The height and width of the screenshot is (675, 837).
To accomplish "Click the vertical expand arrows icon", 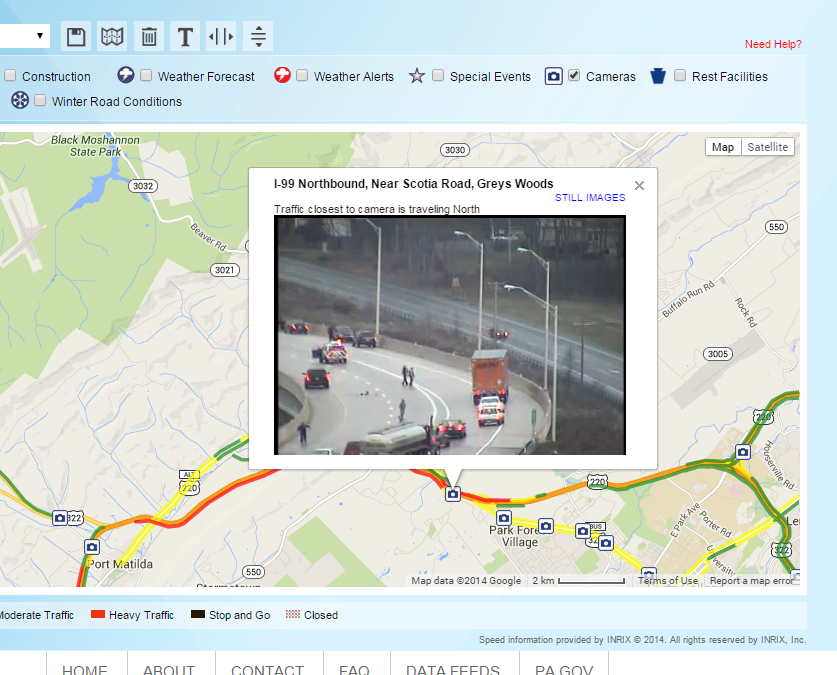I will (x=258, y=36).
